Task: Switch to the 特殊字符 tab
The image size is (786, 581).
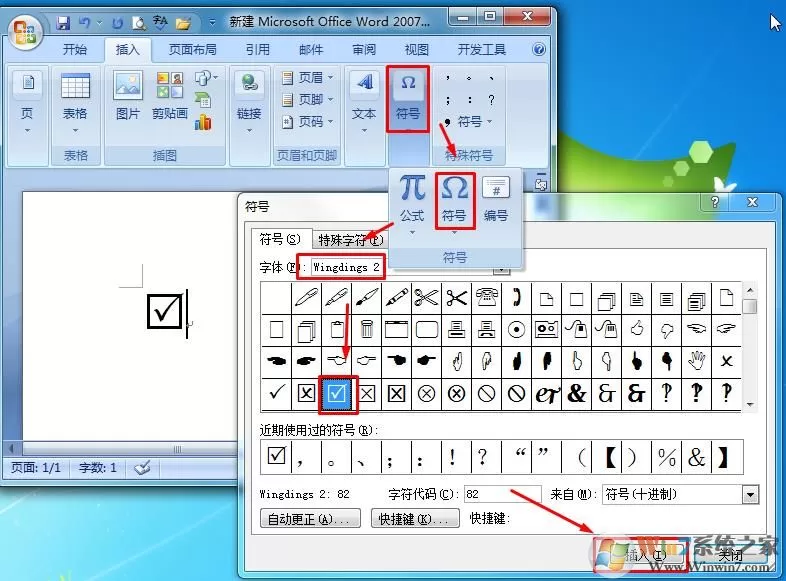Action: [x=349, y=240]
